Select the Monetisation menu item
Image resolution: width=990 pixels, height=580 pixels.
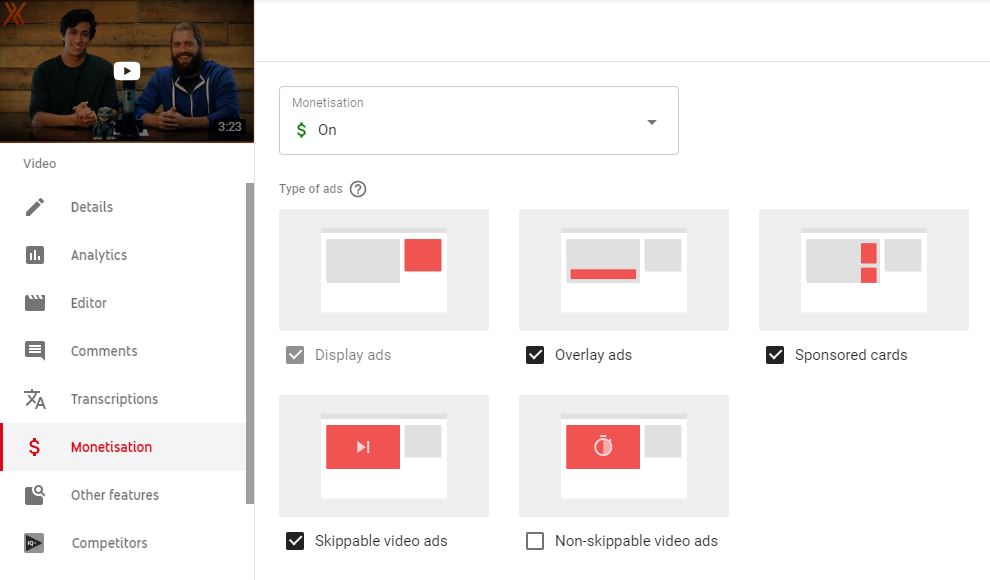[x=123, y=447]
